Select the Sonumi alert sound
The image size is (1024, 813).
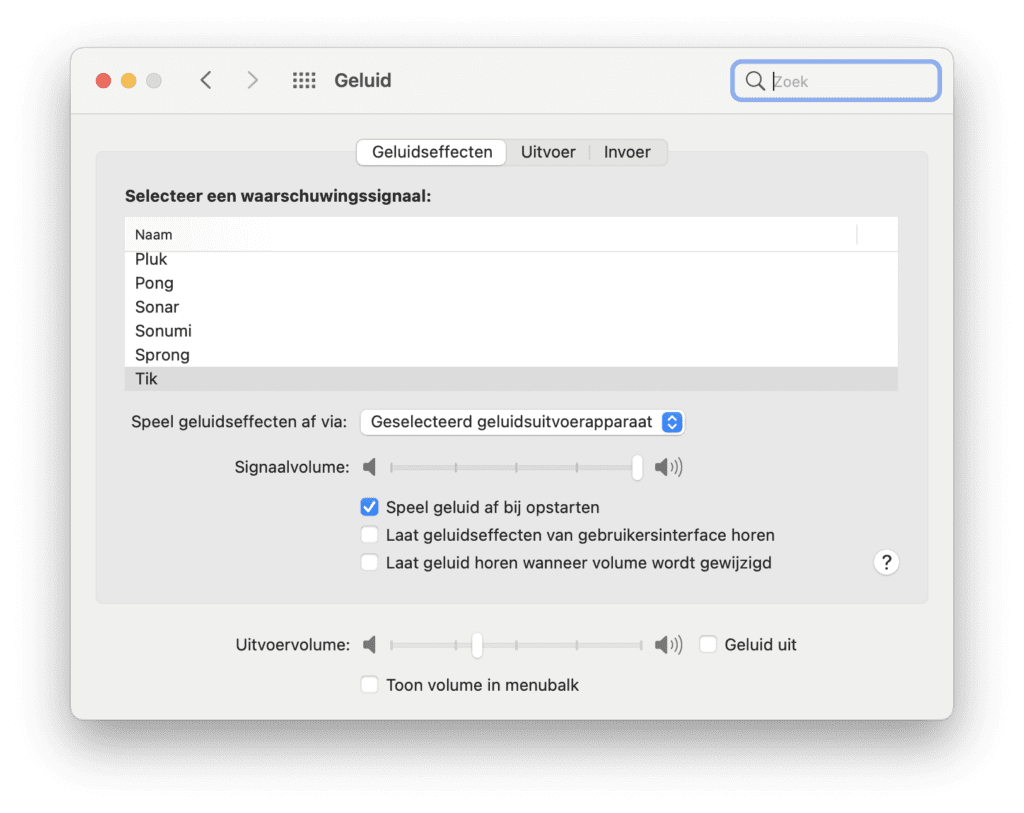point(511,331)
